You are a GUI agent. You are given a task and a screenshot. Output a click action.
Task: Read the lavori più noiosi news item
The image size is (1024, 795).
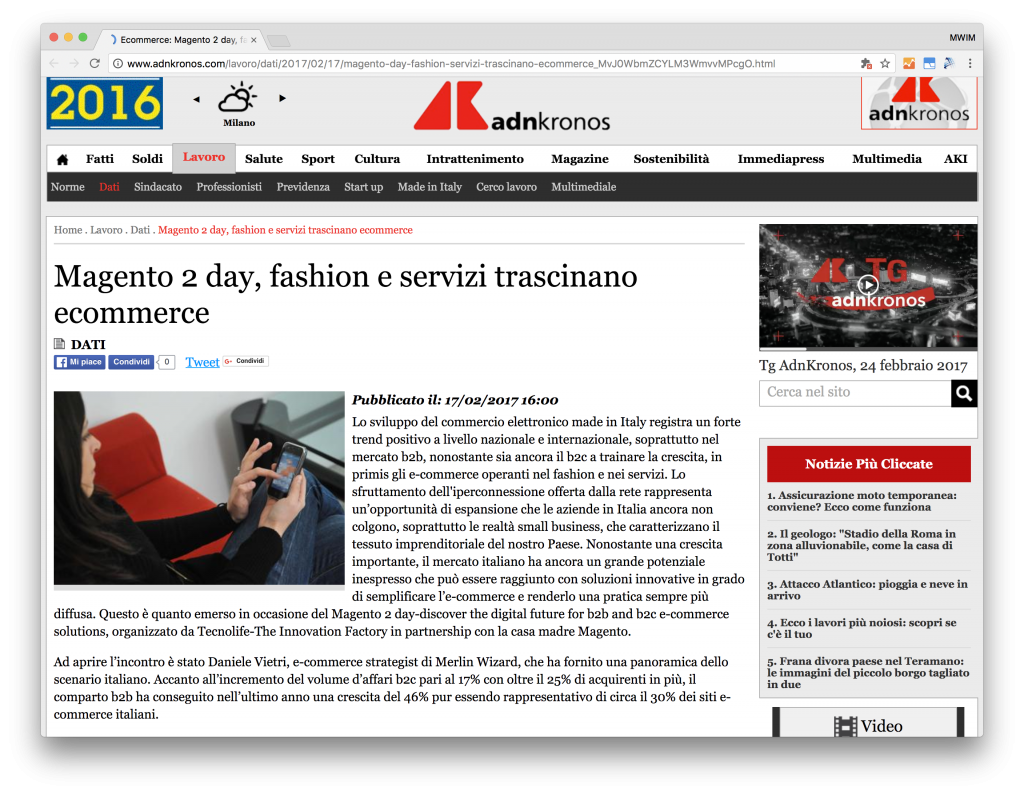click(868, 628)
